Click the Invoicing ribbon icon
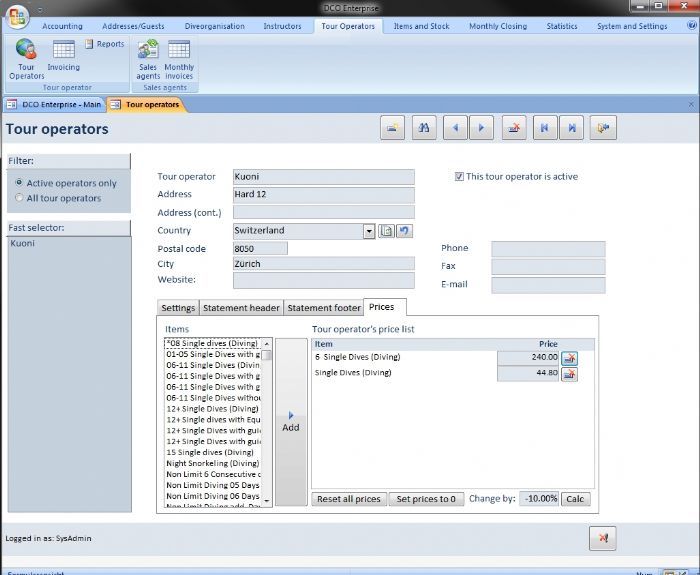700x575 pixels. (x=64, y=58)
